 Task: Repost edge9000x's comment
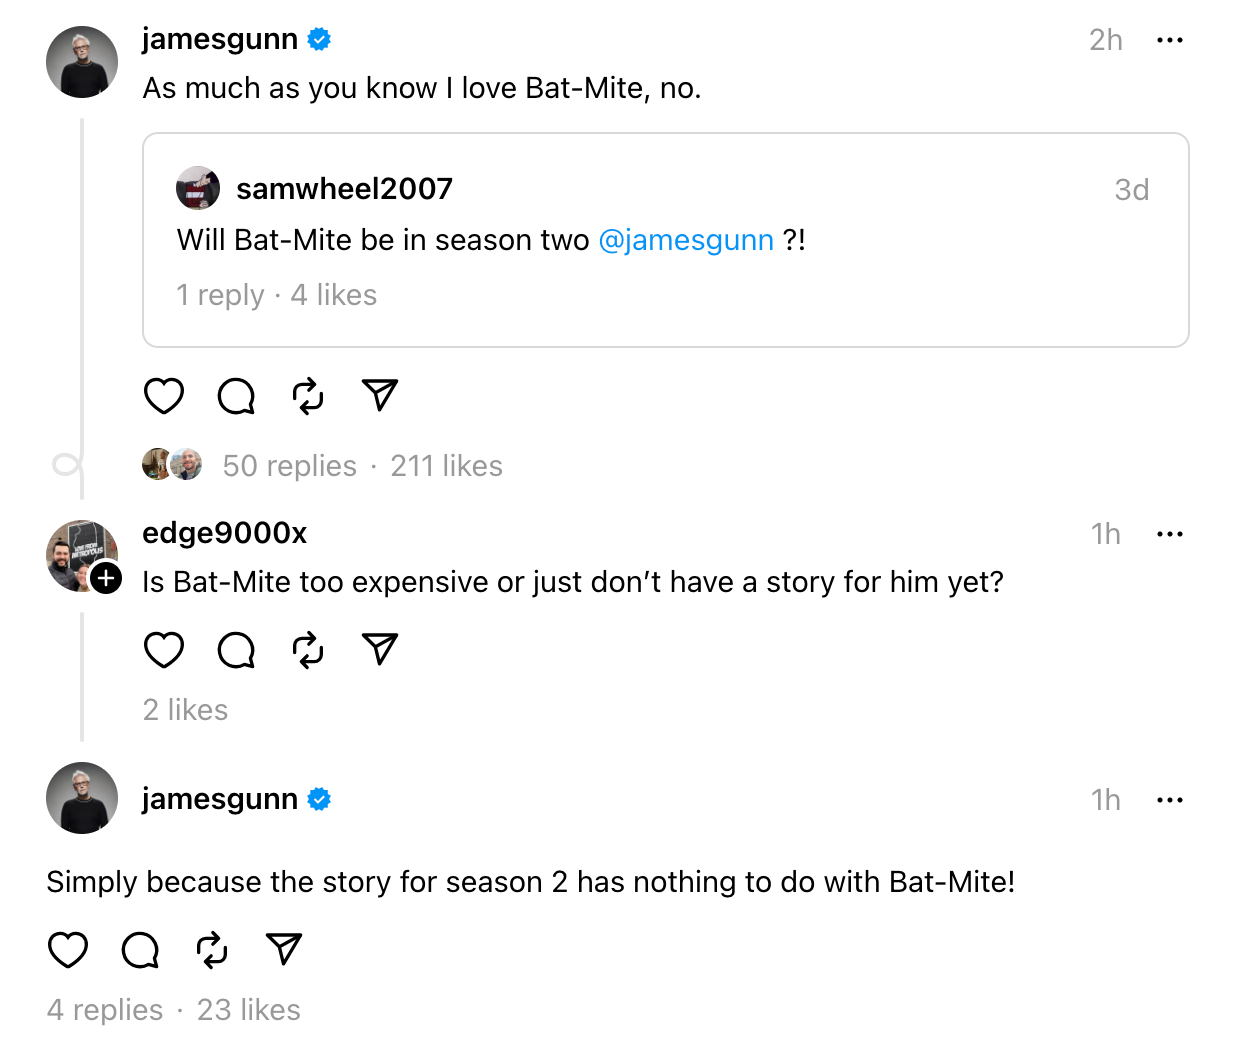(307, 650)
